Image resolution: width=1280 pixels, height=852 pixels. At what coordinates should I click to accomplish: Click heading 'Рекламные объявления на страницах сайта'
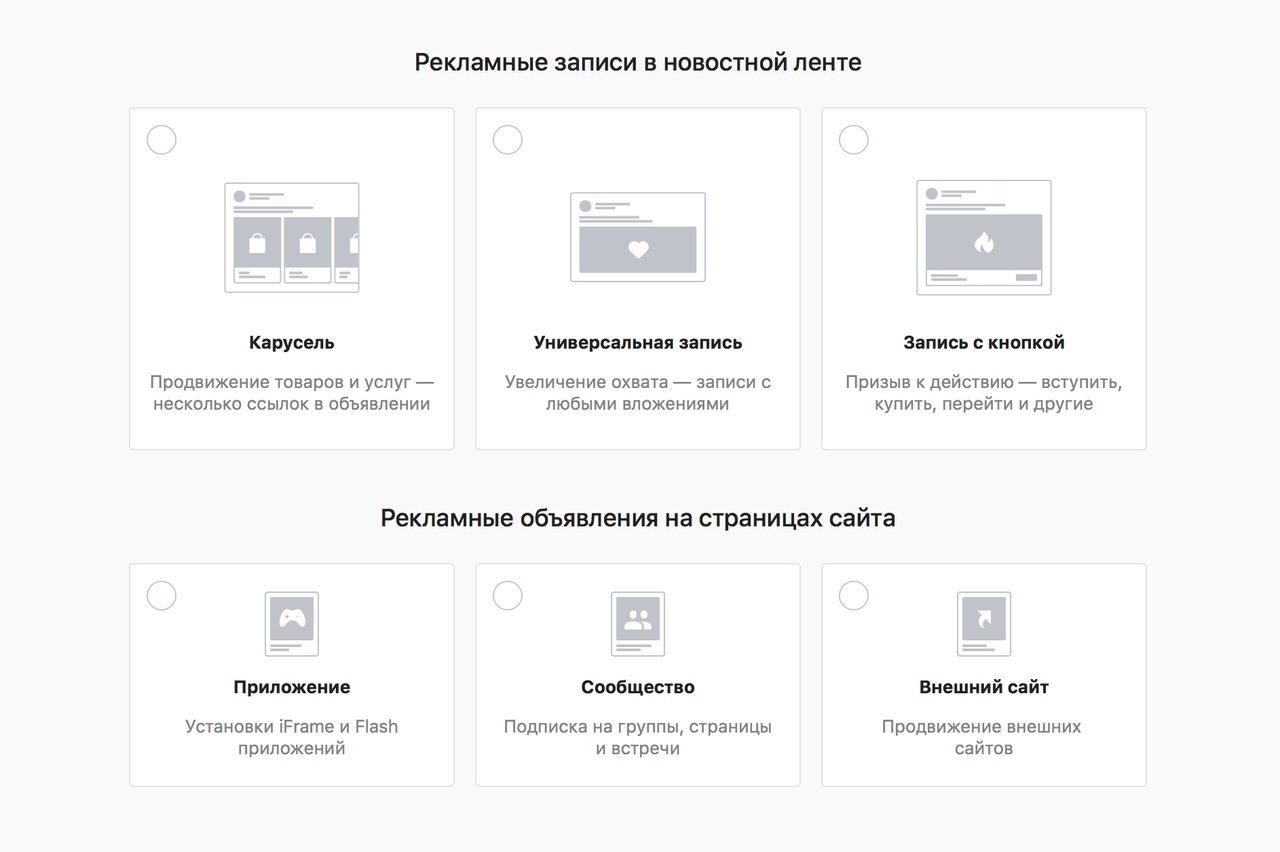point(638,519)
